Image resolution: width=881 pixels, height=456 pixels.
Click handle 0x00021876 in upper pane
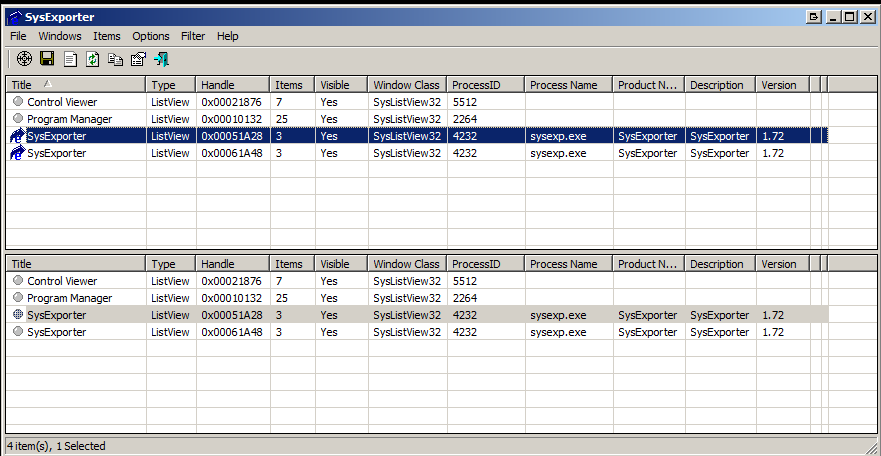click(231, 102)
